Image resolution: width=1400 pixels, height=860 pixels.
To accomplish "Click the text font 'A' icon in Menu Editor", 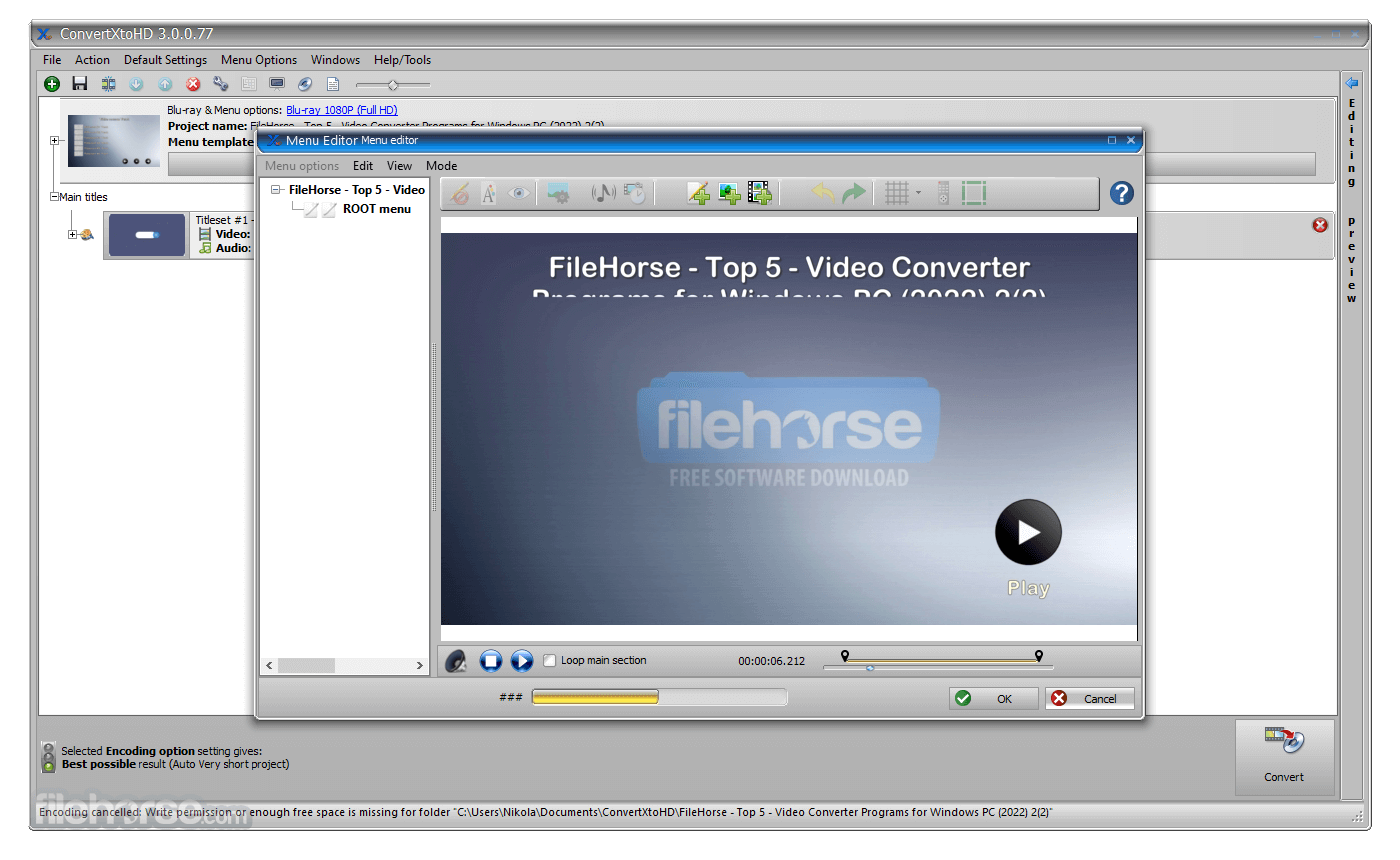I will (489, 194).
